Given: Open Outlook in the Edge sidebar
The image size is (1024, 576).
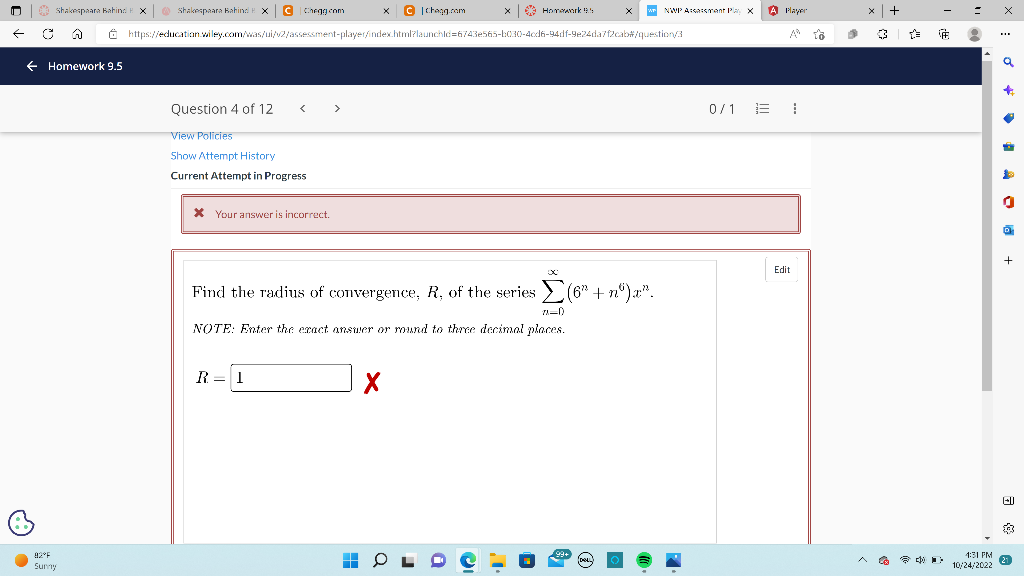Looking at the screenshot, I should click(1009, 231).
